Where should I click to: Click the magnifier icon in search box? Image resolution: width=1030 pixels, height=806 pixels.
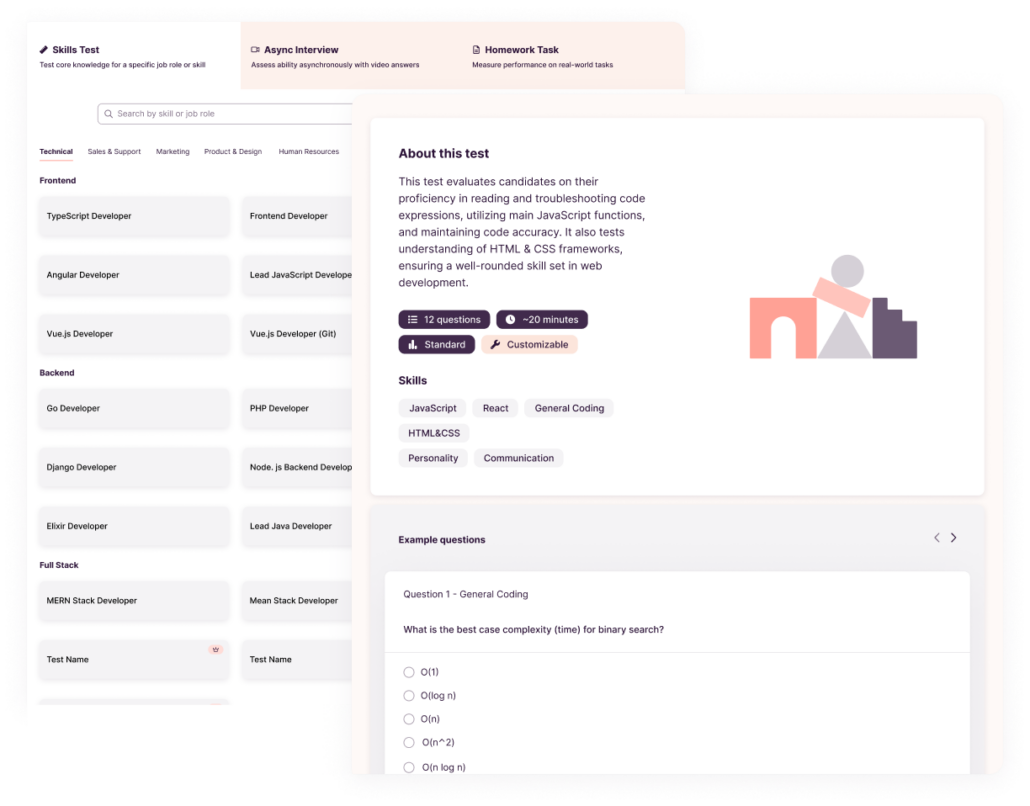[108, 114]
